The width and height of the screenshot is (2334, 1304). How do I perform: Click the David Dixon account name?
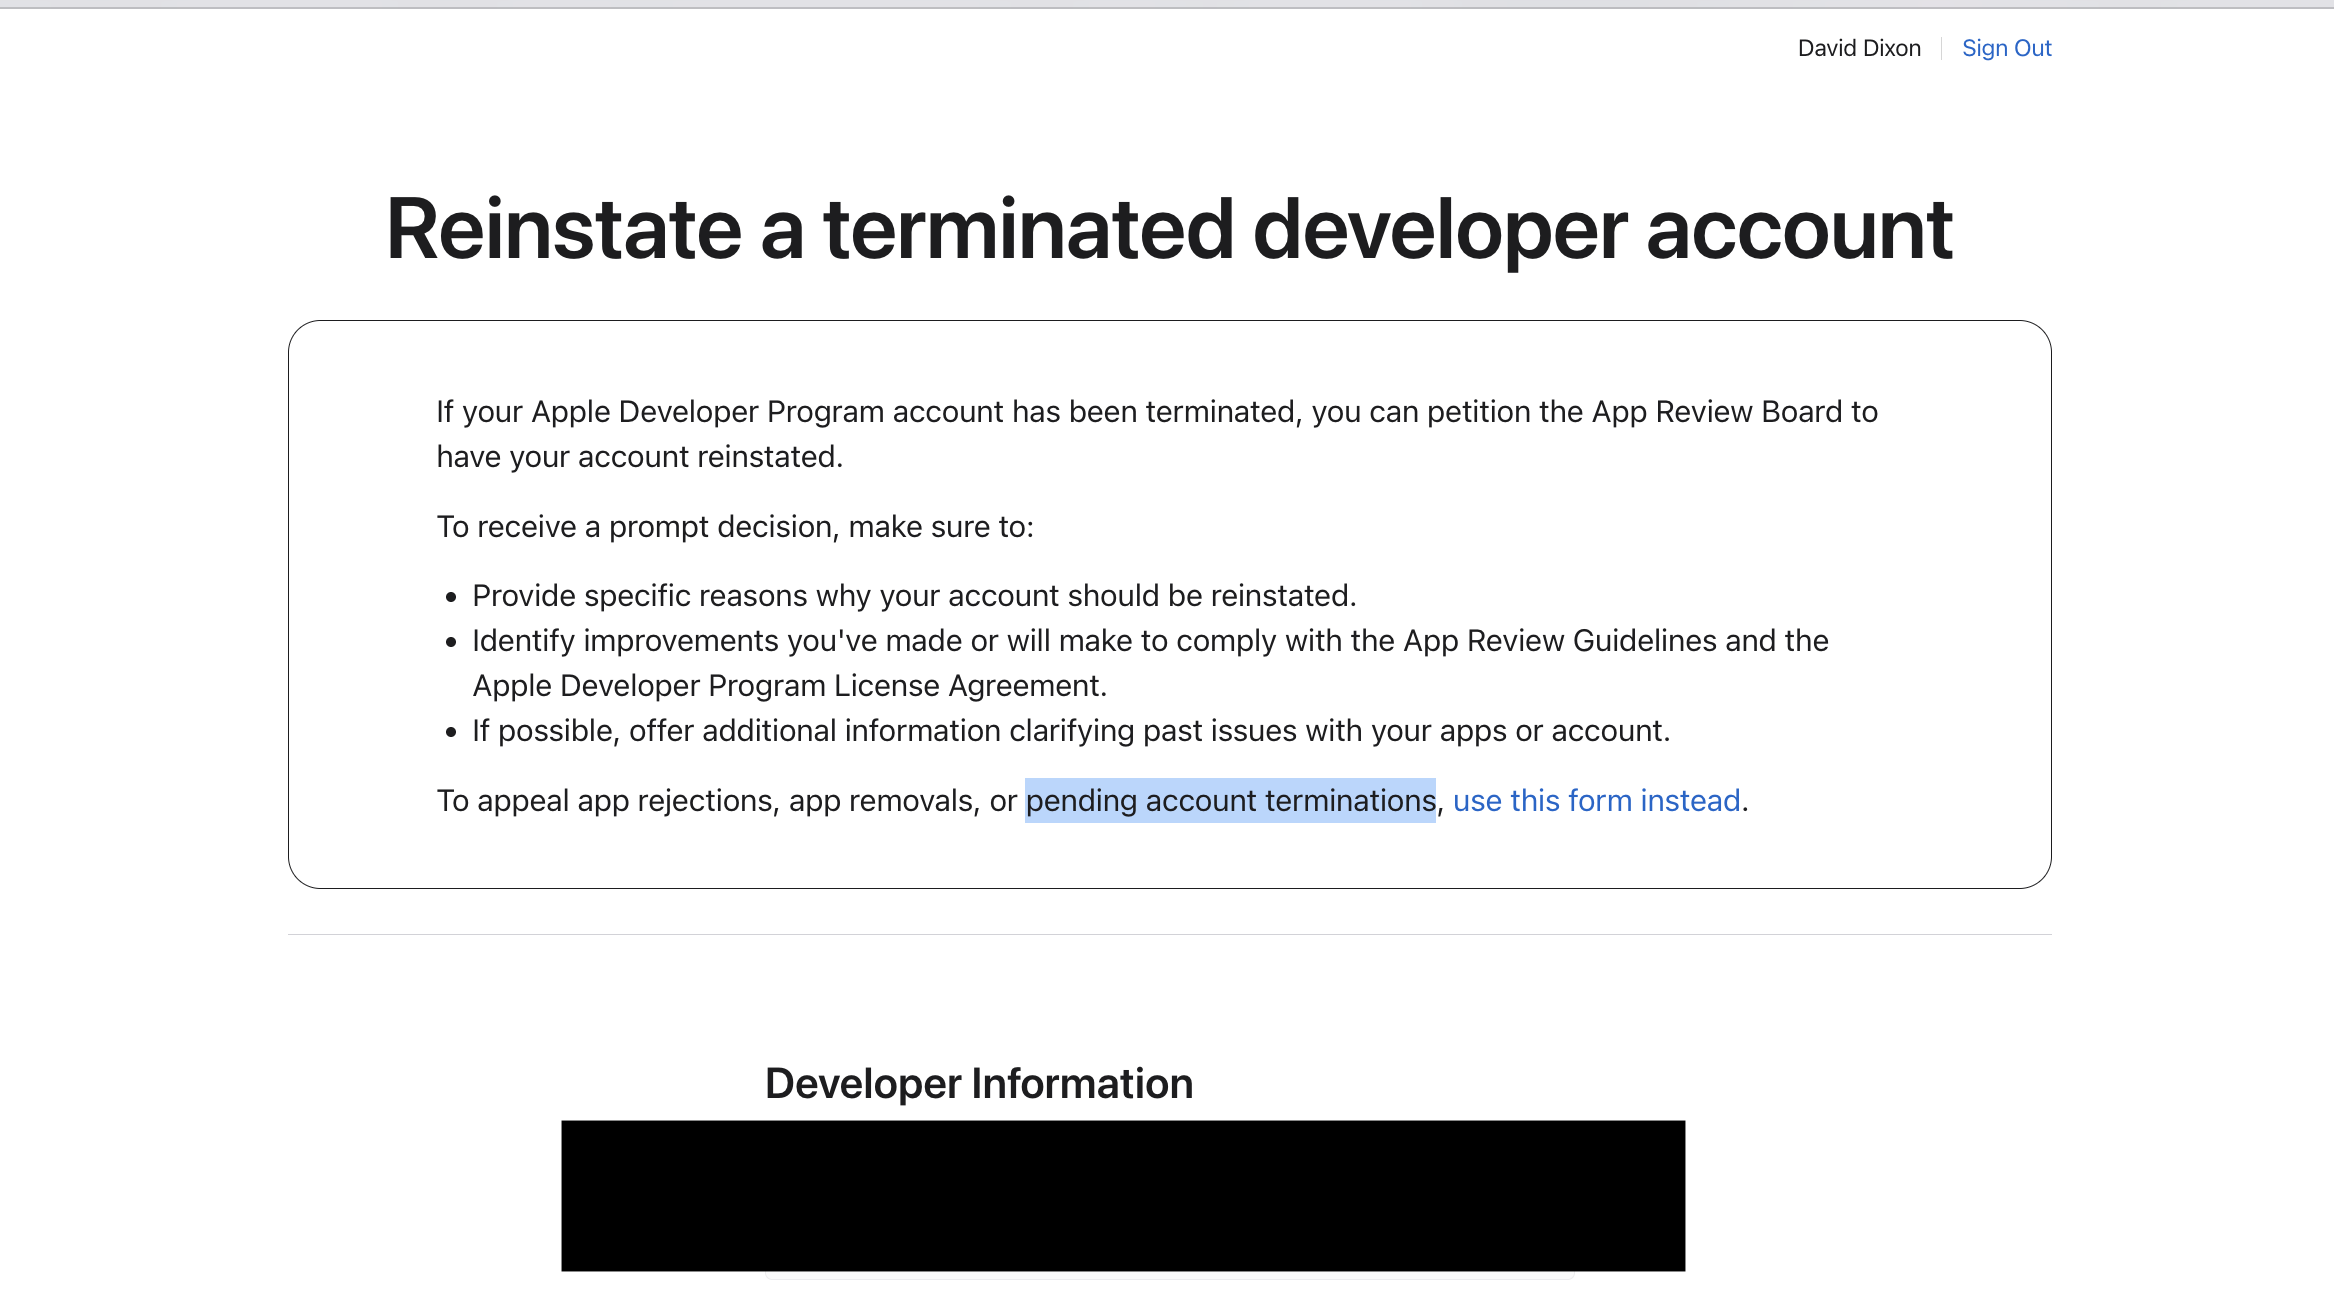(1858, 48)
